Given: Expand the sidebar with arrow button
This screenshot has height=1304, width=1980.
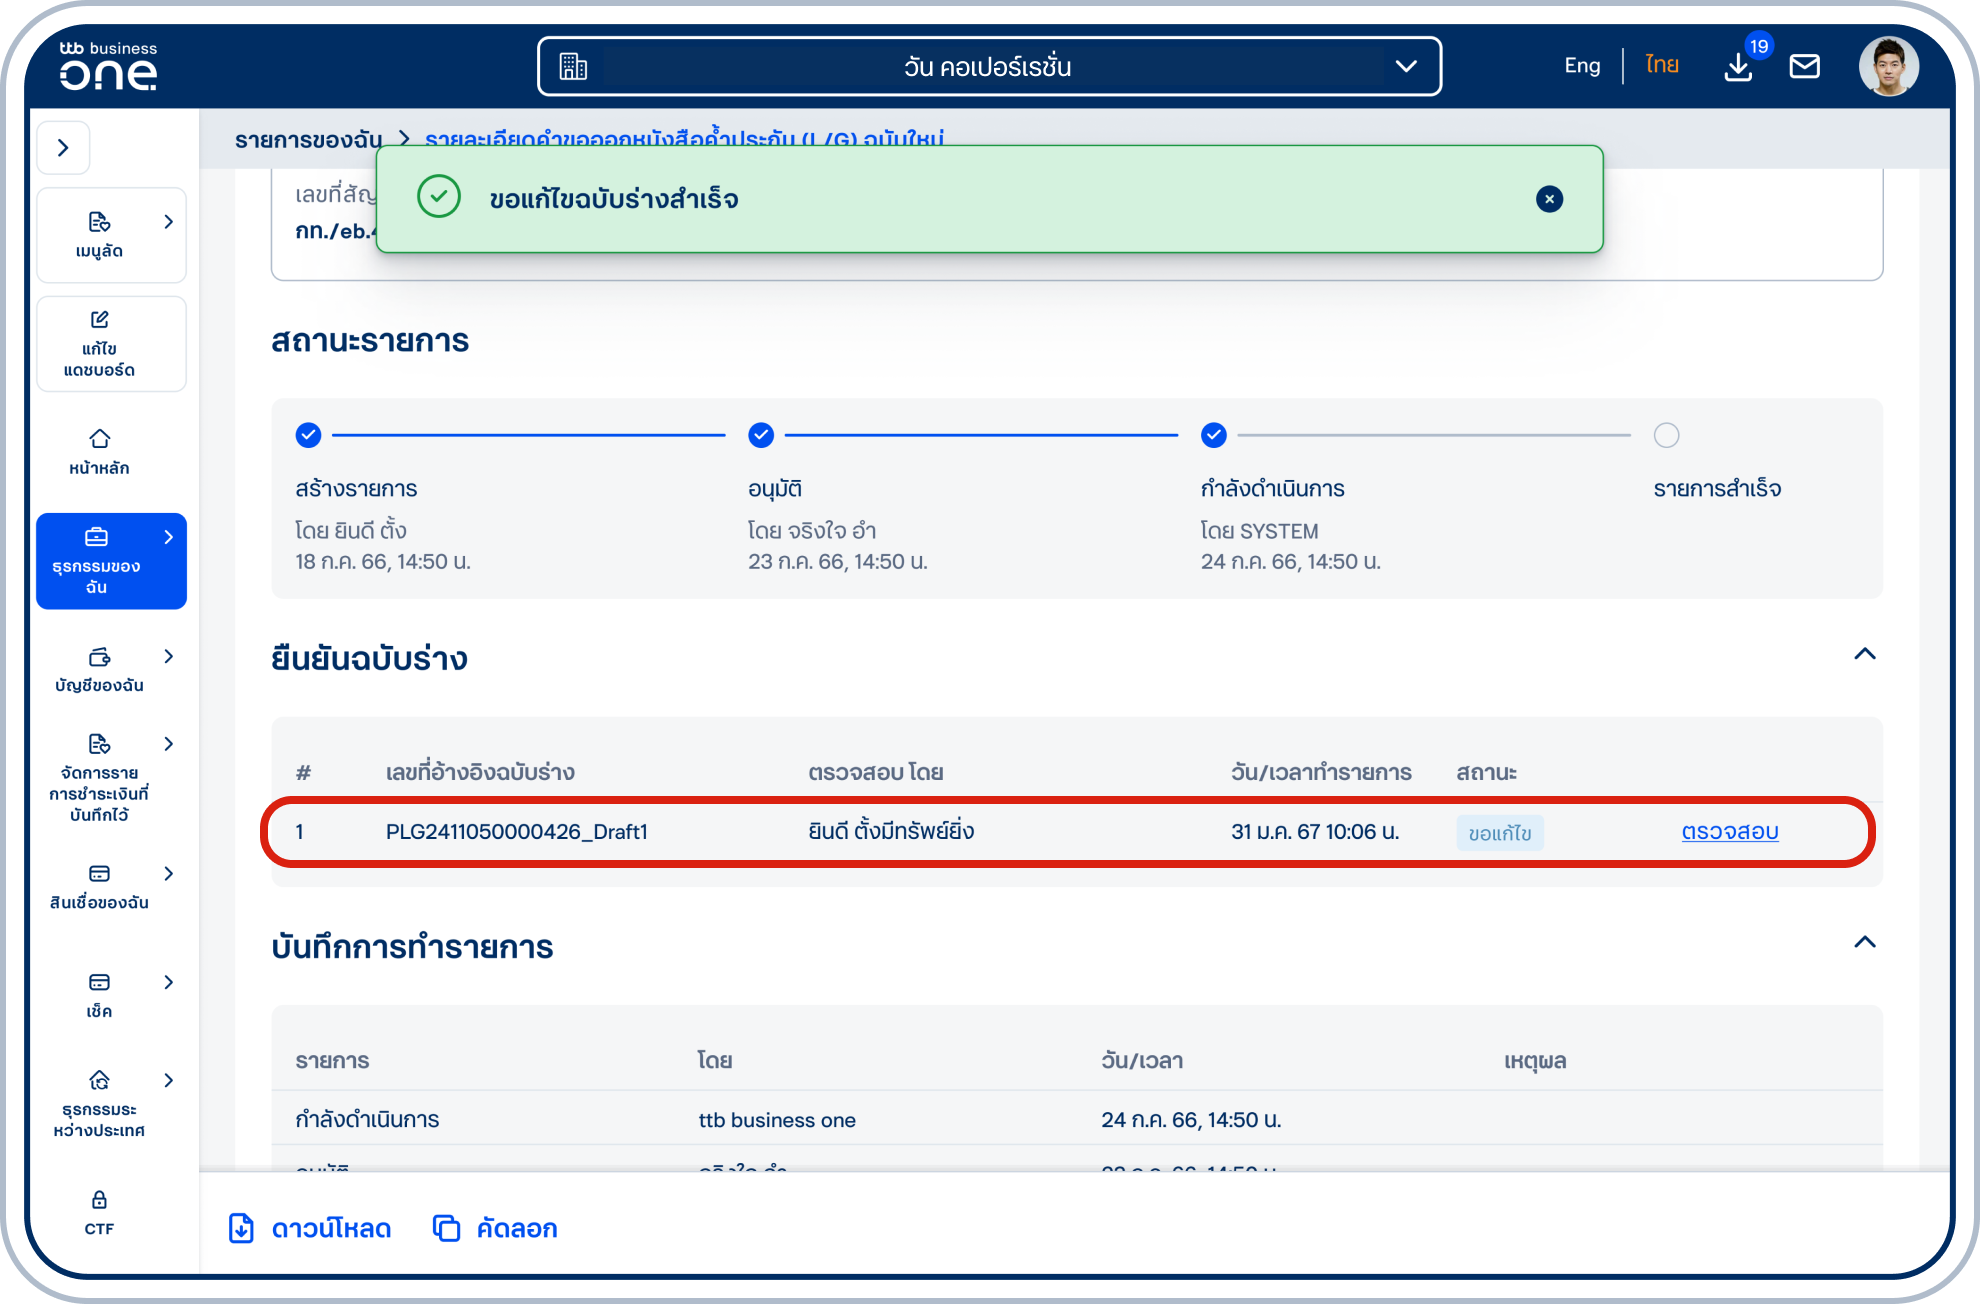Looking at the screenshot, I should pyautogui.click(x=64, y=148).
